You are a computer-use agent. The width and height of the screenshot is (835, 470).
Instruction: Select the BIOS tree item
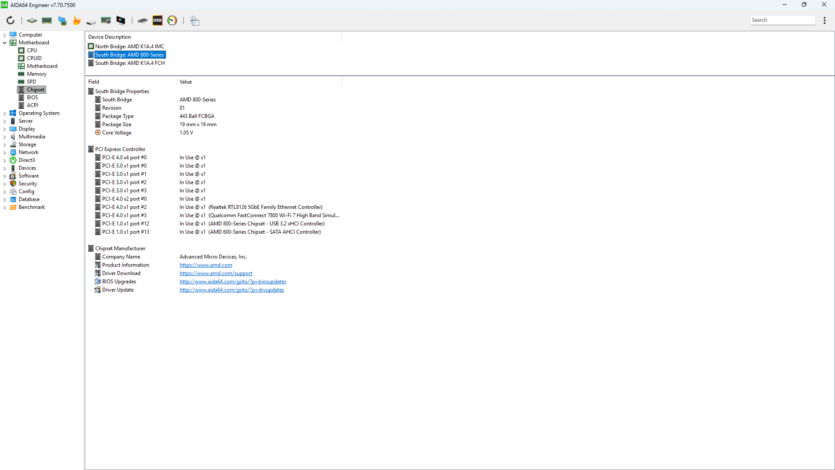tap(32, 97)
